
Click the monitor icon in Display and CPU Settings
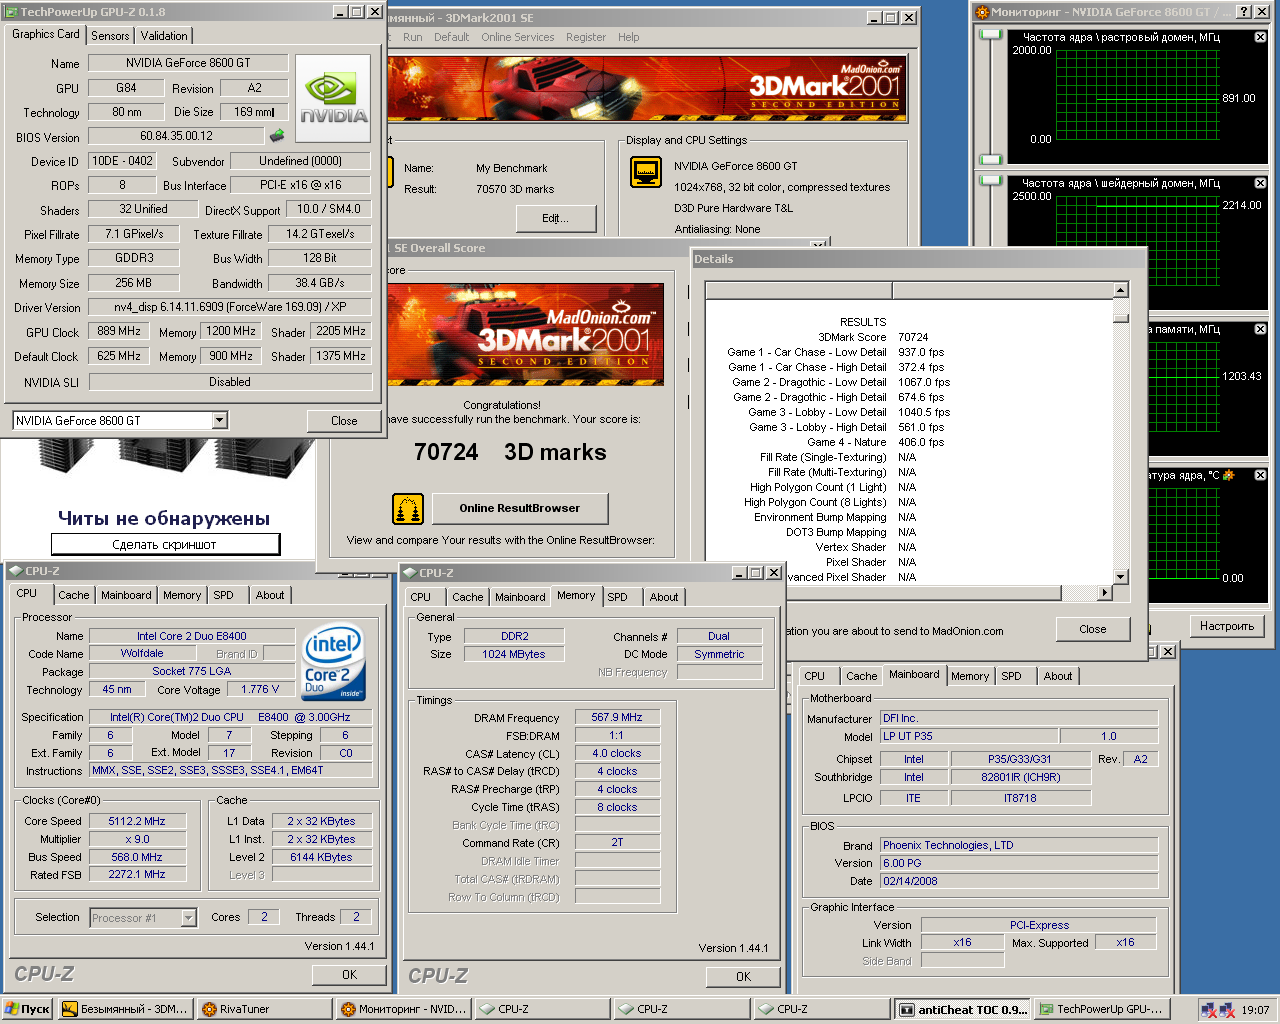[646, 172]
